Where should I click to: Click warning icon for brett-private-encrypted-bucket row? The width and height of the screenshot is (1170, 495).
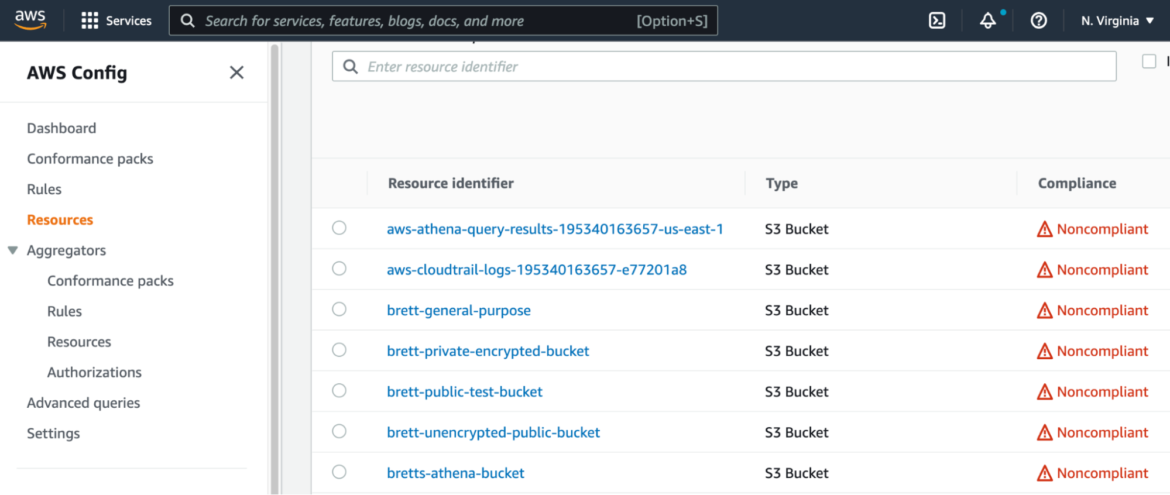coord(1045,351)
